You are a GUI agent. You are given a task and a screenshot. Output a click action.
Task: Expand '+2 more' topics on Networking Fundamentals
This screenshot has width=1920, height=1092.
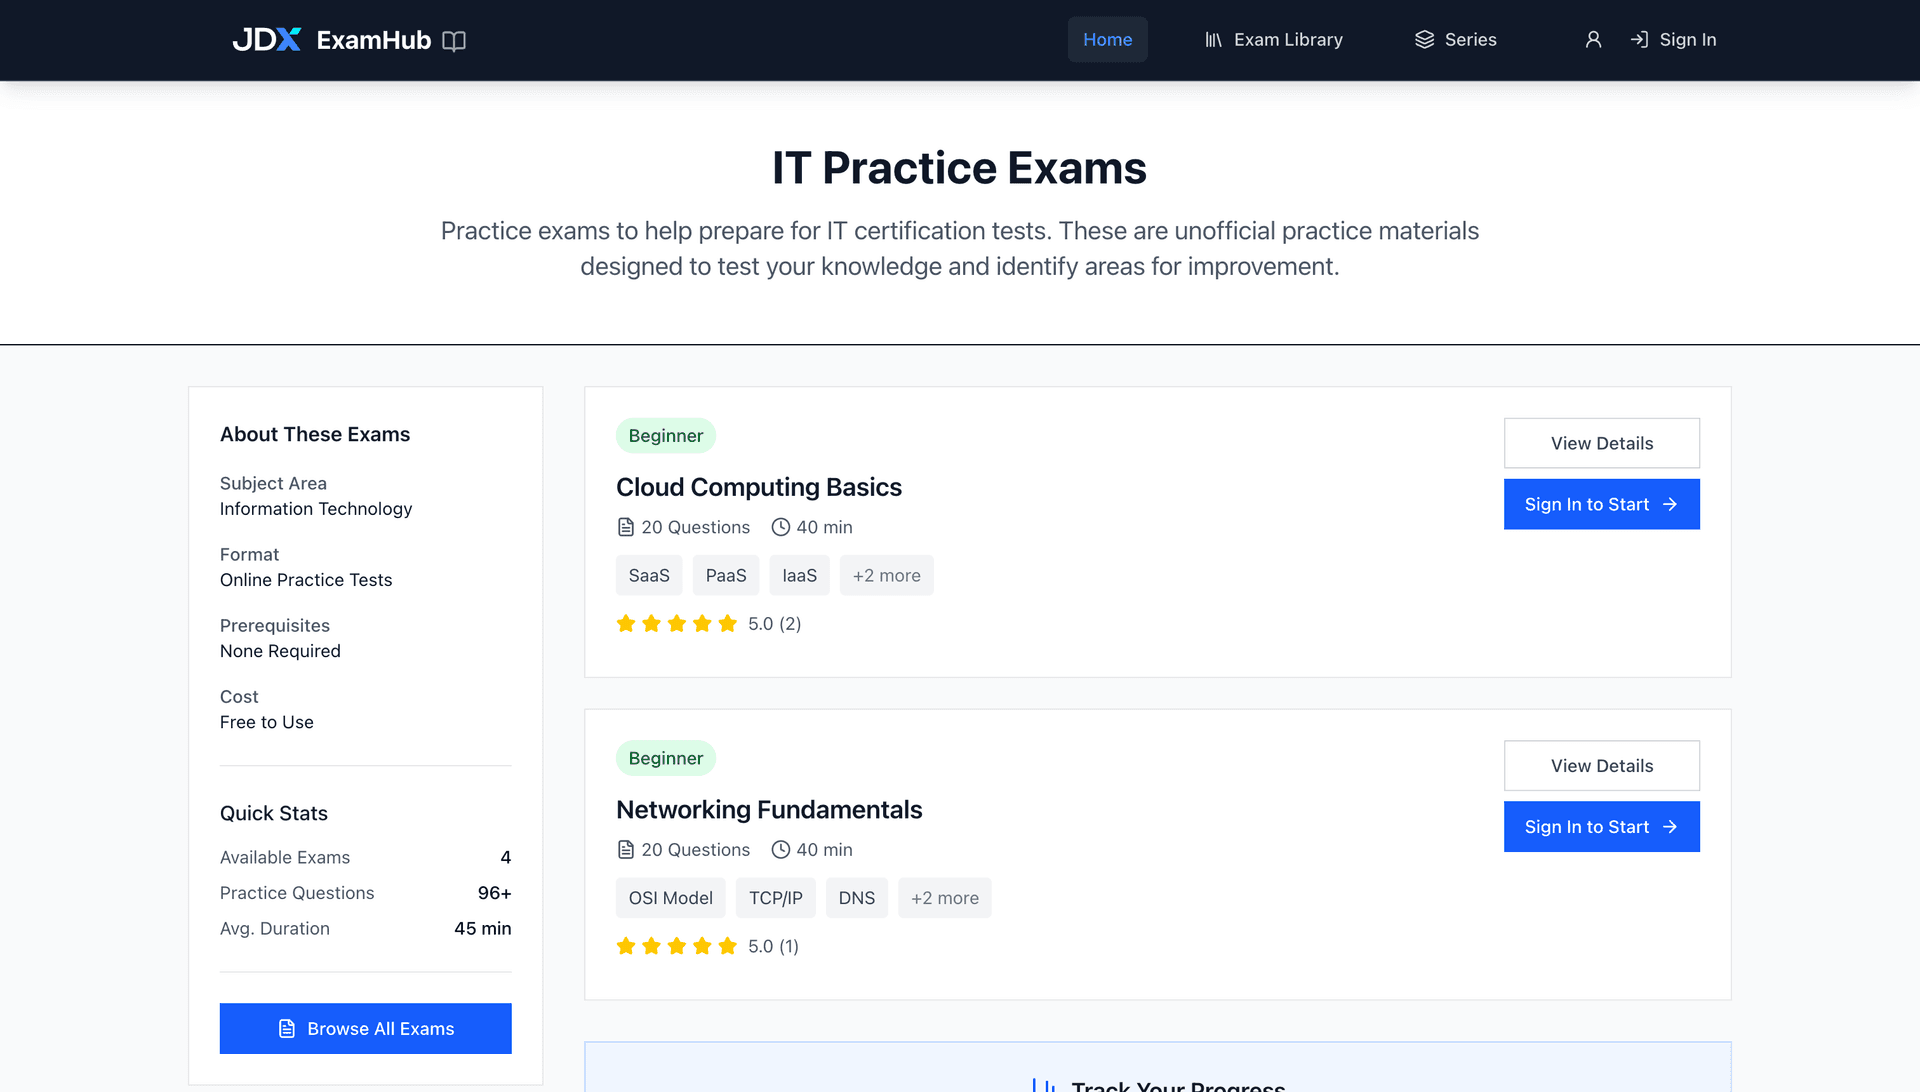944,897
